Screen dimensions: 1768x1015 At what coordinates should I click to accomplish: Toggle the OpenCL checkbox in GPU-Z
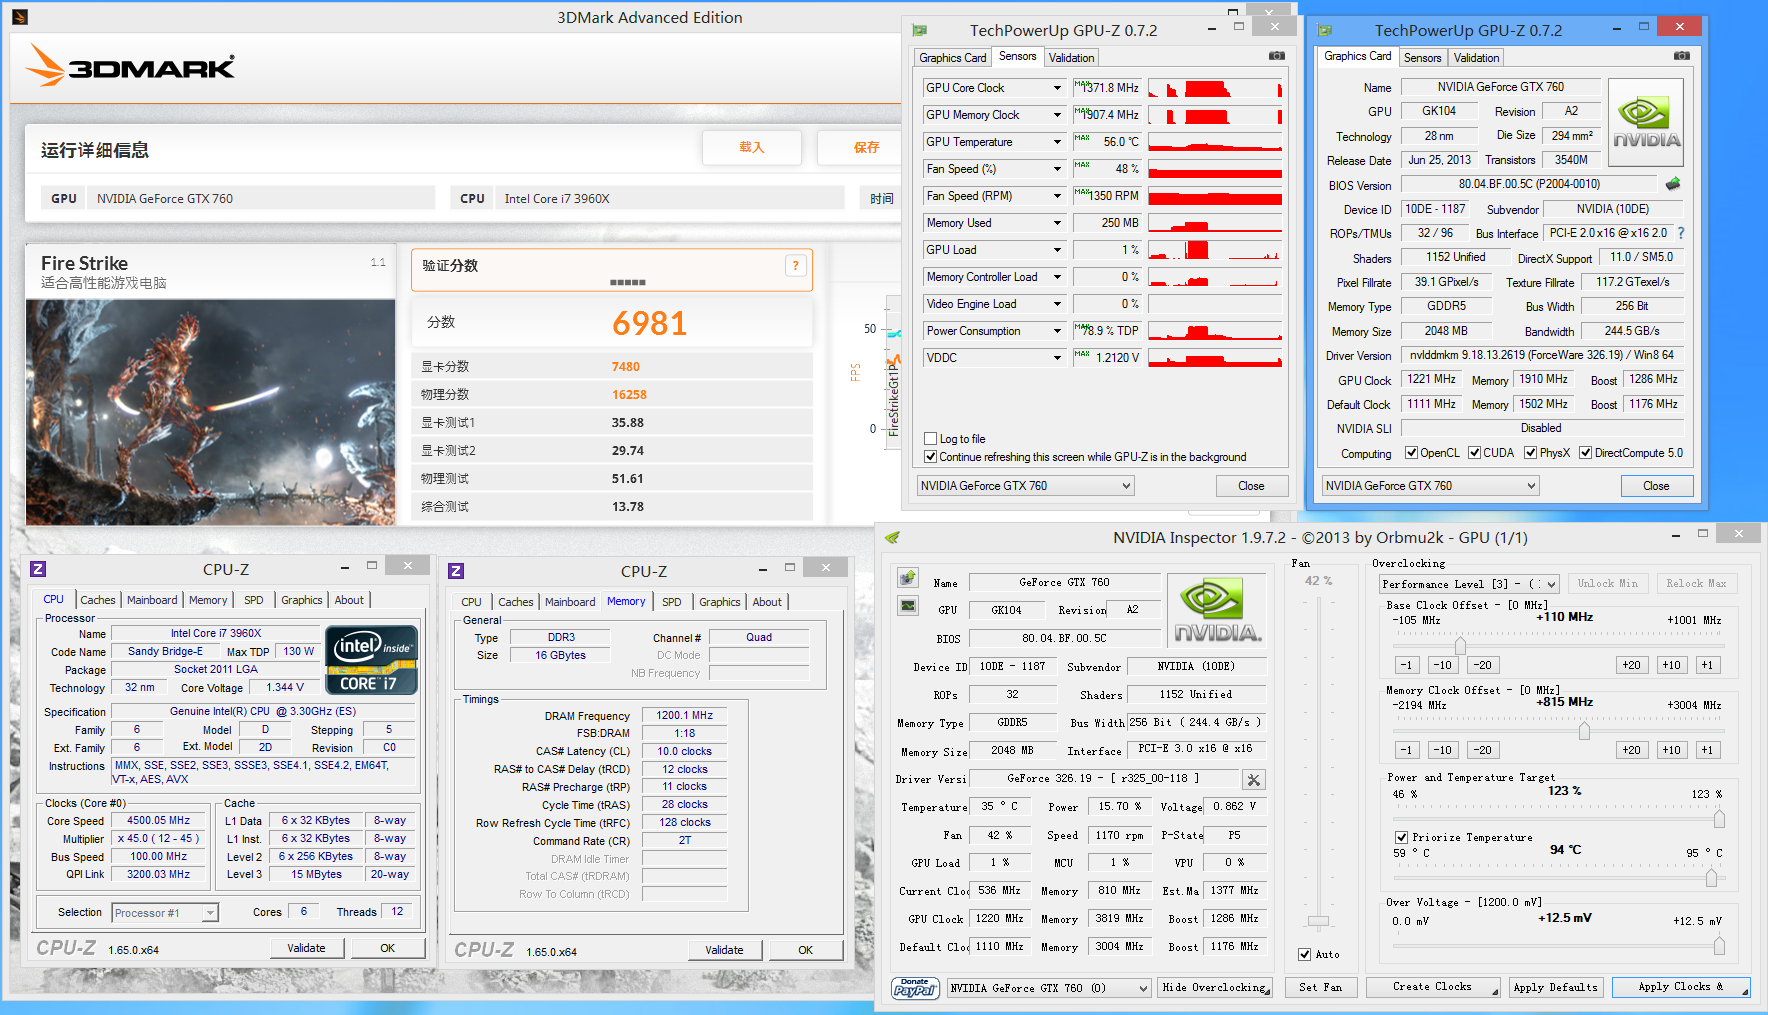(1412, 453)
